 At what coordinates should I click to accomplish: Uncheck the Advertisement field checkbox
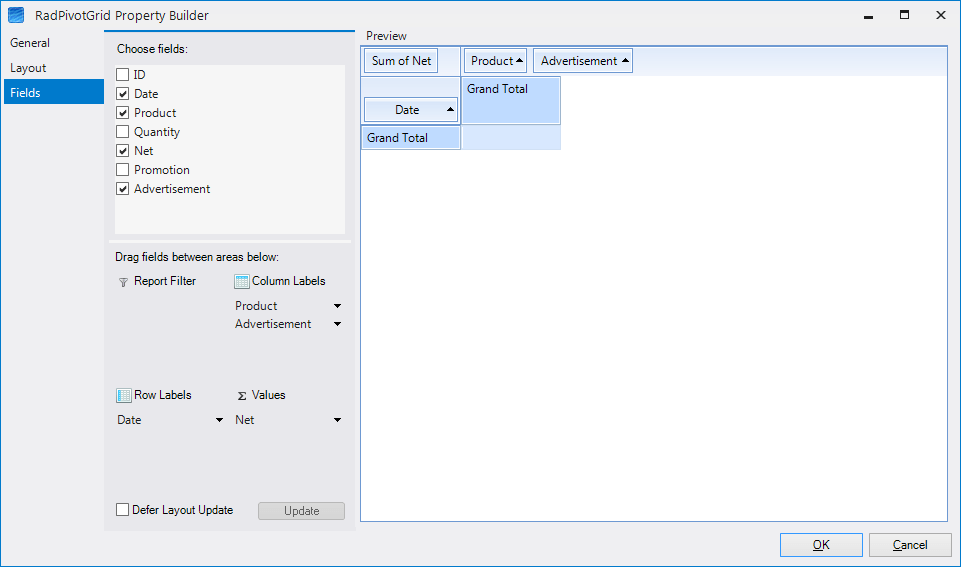pyautogui.click(x=123, y=189)
